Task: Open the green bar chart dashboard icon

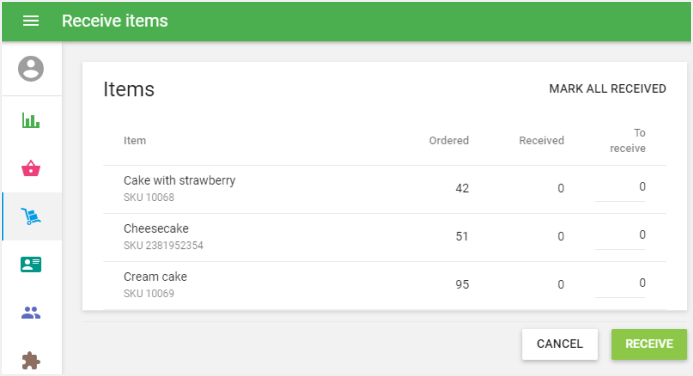Action: click(x=31, y=120)
